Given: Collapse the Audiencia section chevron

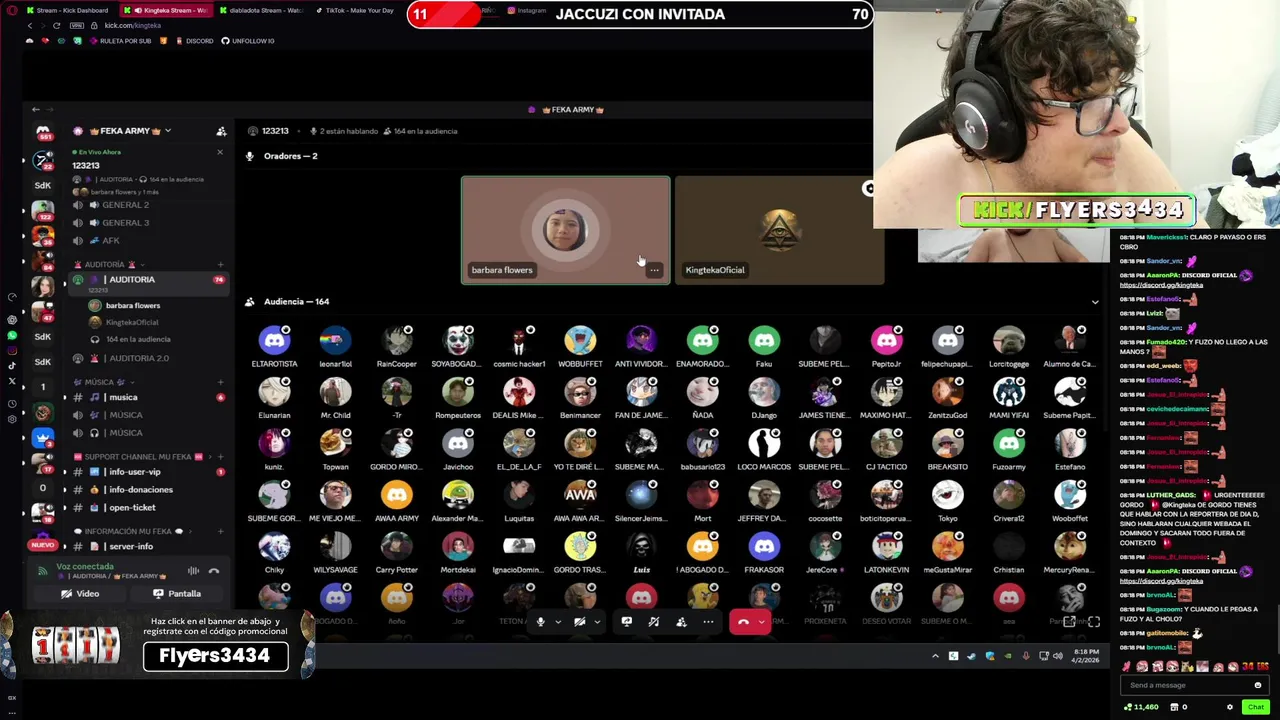Looking at the screenshot, I should pos(1094,302).
